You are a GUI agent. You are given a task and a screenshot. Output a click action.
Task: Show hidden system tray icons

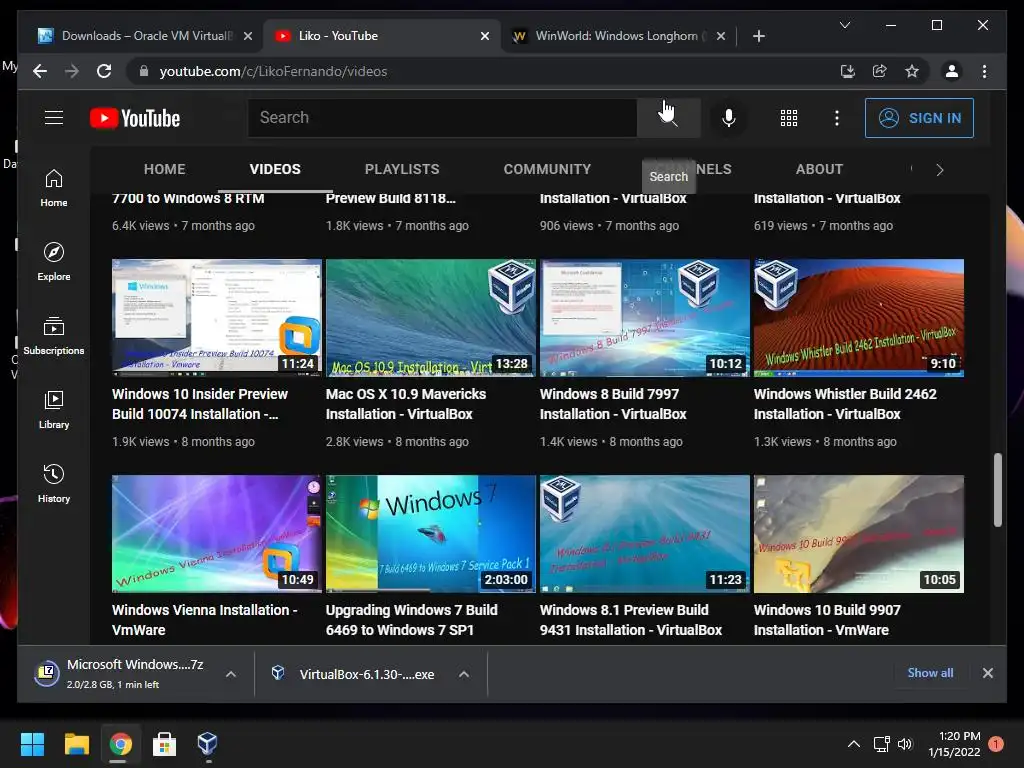854,743
